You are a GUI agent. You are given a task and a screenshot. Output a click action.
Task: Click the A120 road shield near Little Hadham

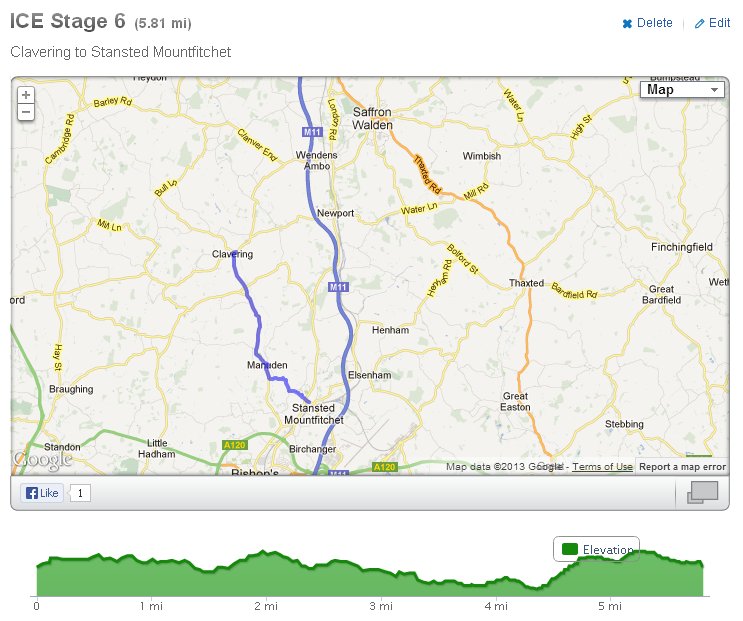coord(233,444)
